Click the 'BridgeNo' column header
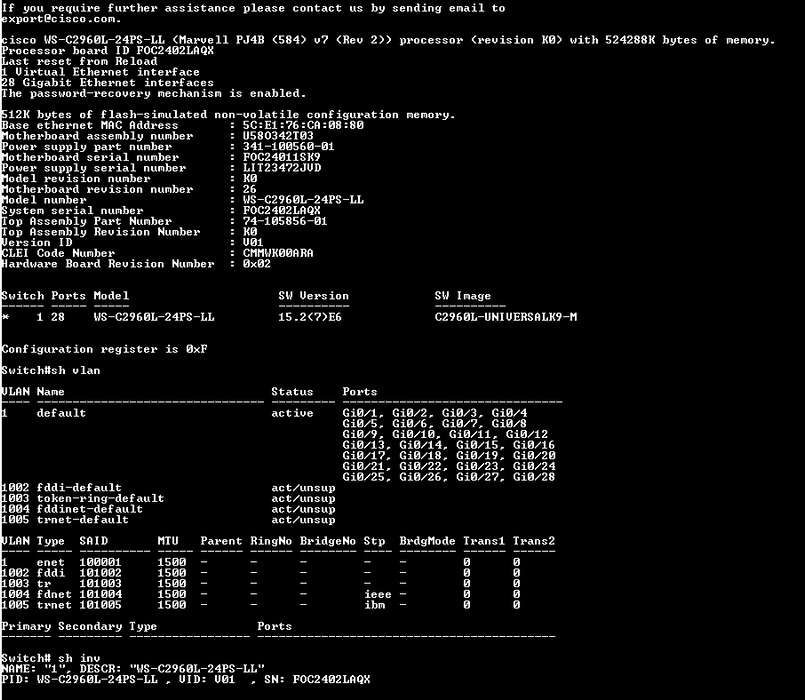This screenshot has height=700, width=805. (328, 542)
